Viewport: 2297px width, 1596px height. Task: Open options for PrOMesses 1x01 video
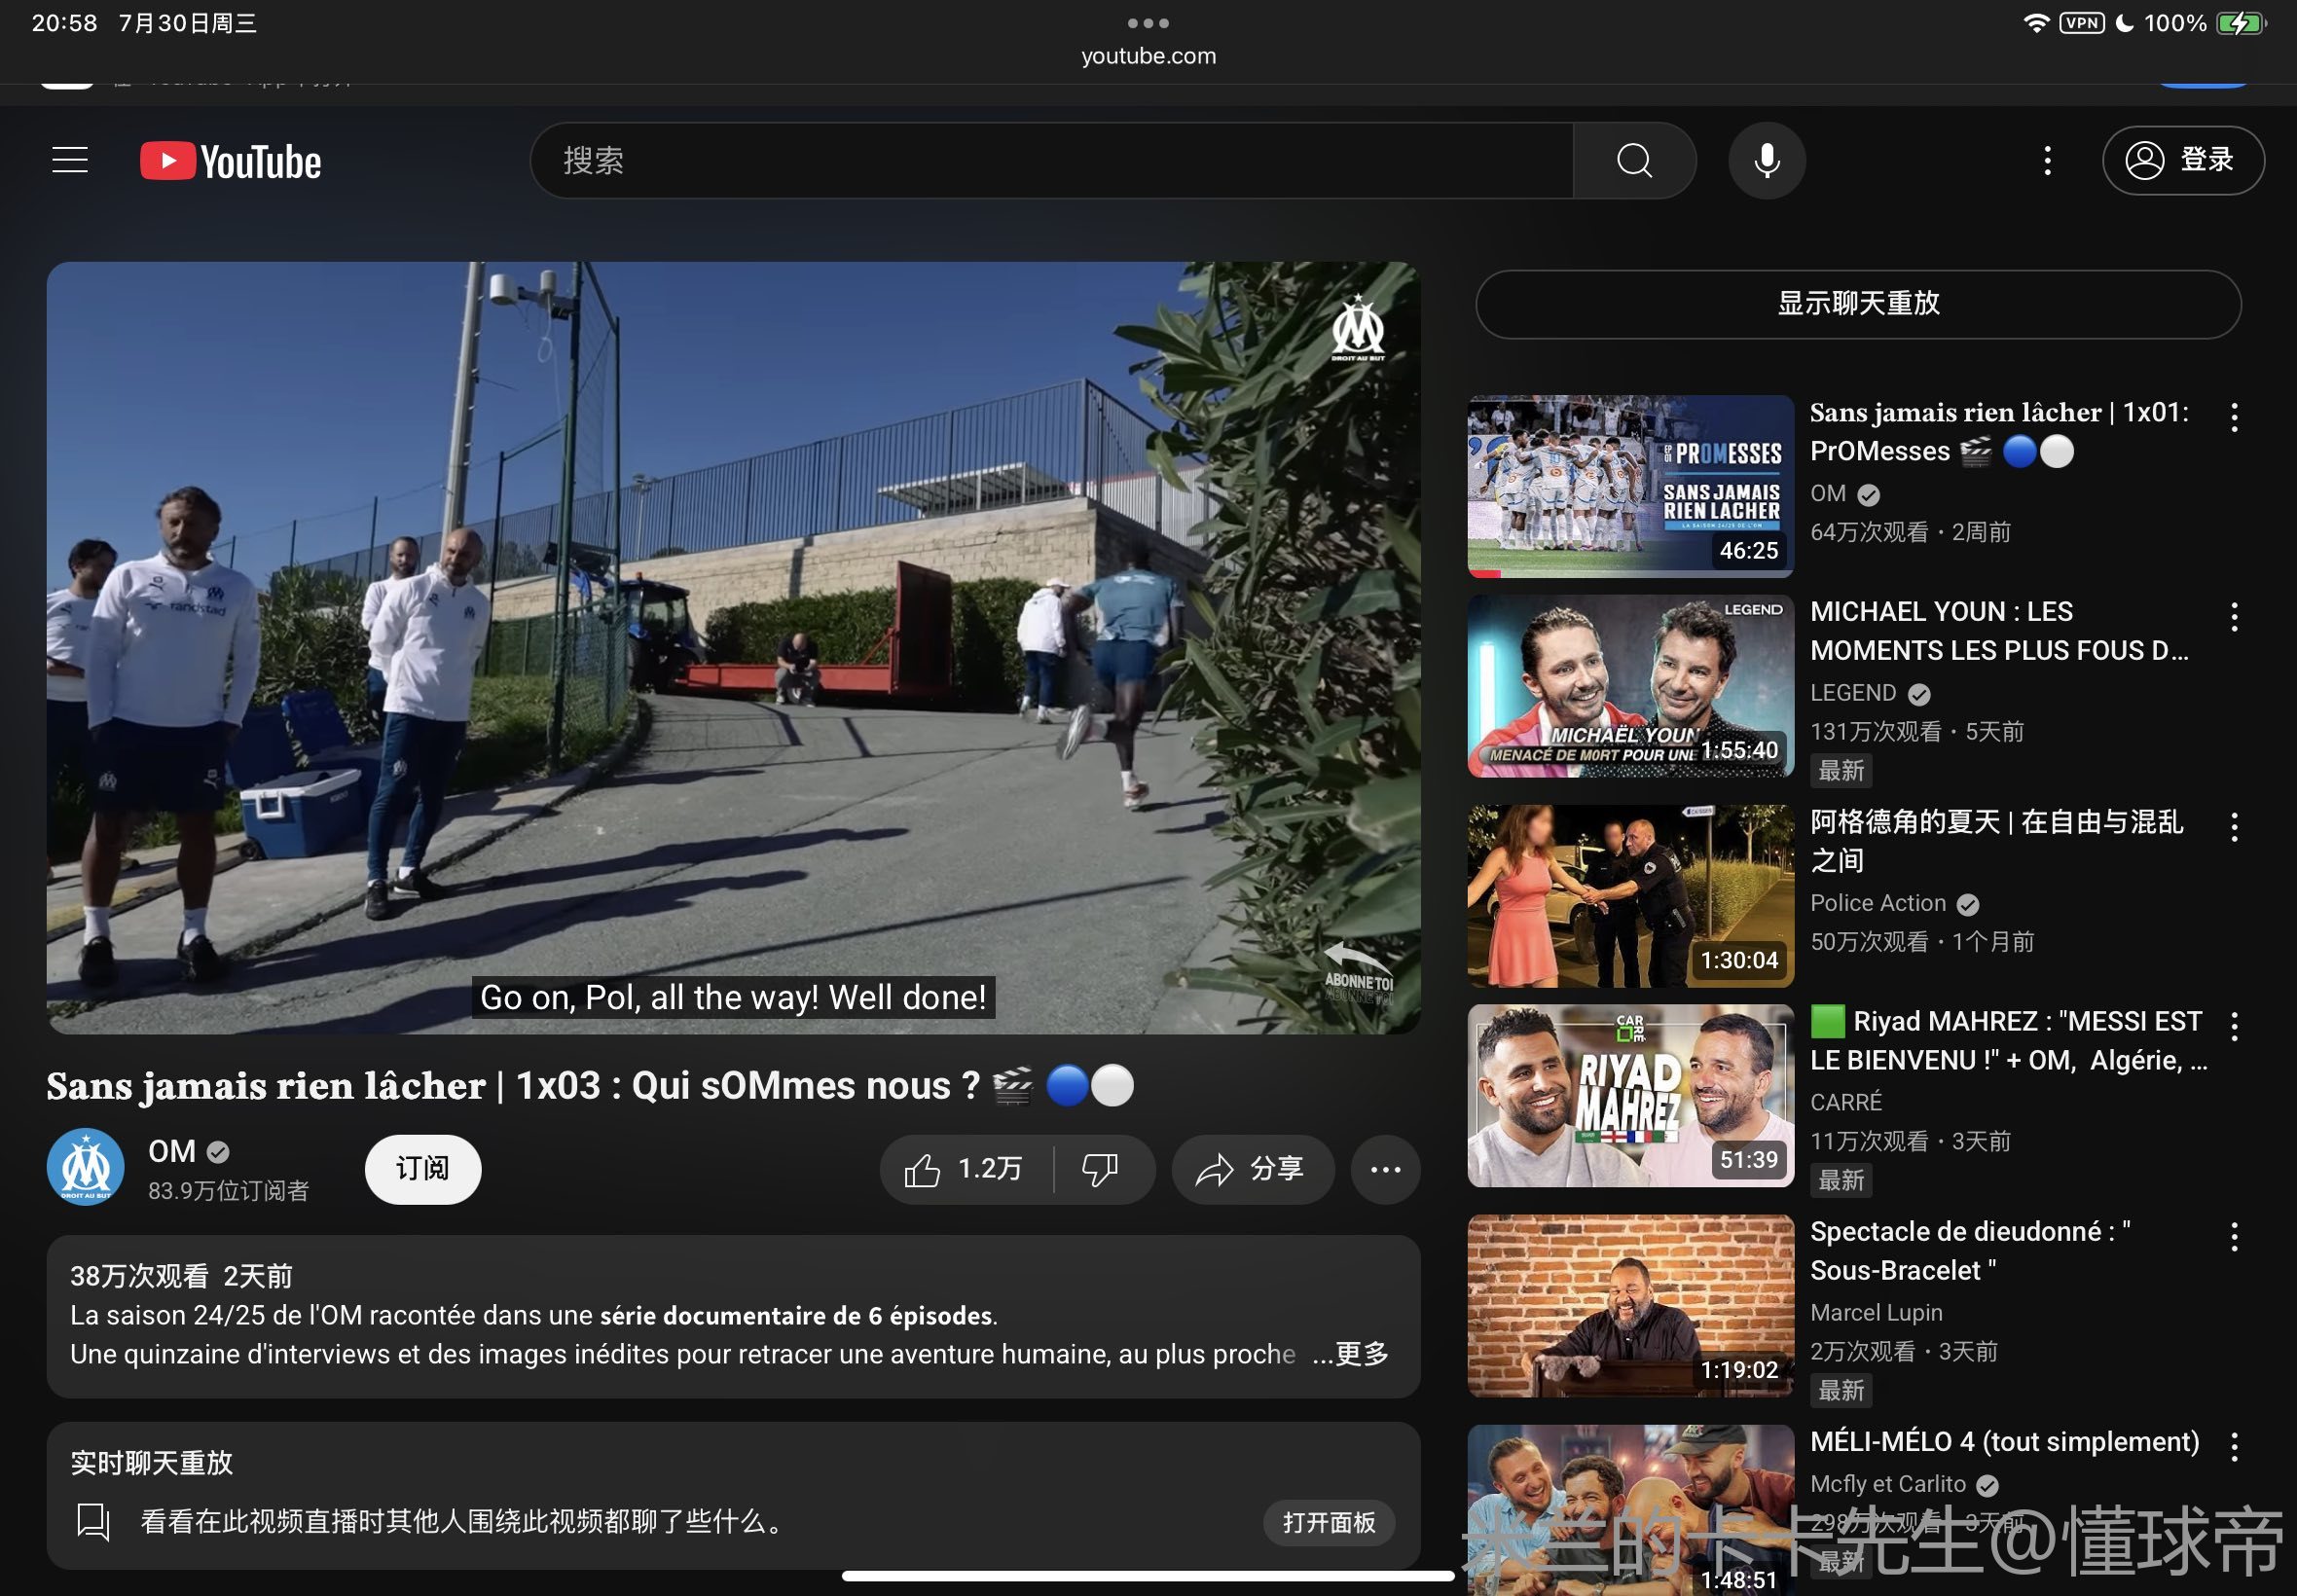(2234, 417)
